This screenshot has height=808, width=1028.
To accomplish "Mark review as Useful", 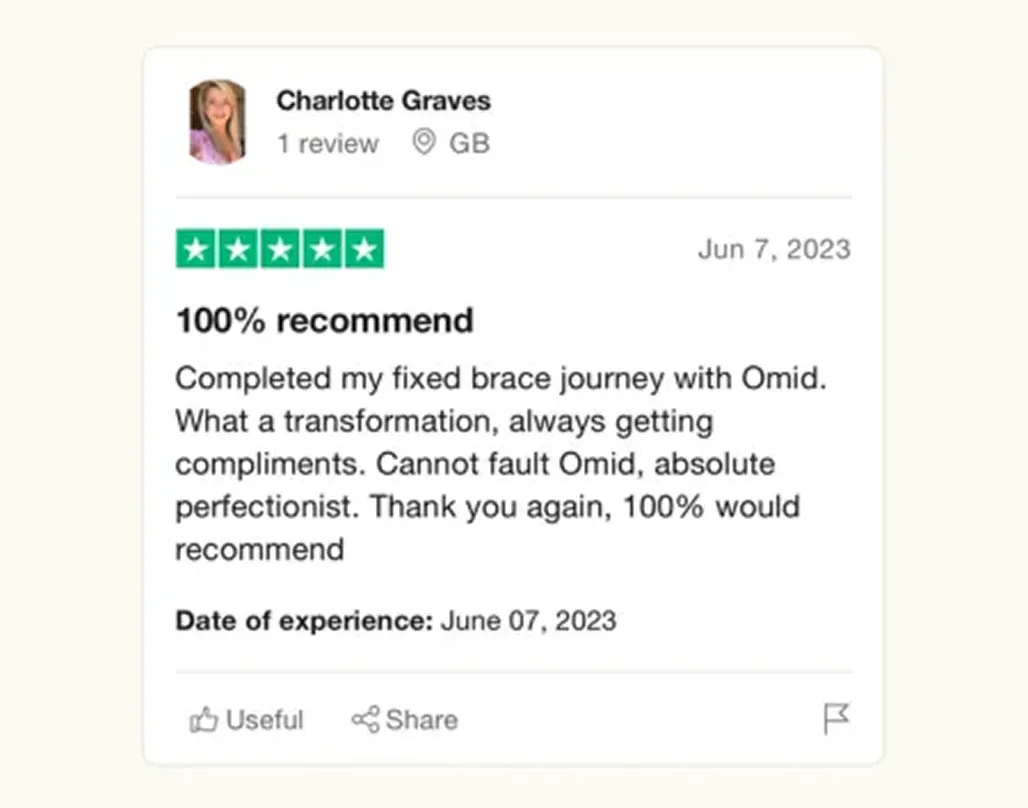I will click(x=247, y=719).
